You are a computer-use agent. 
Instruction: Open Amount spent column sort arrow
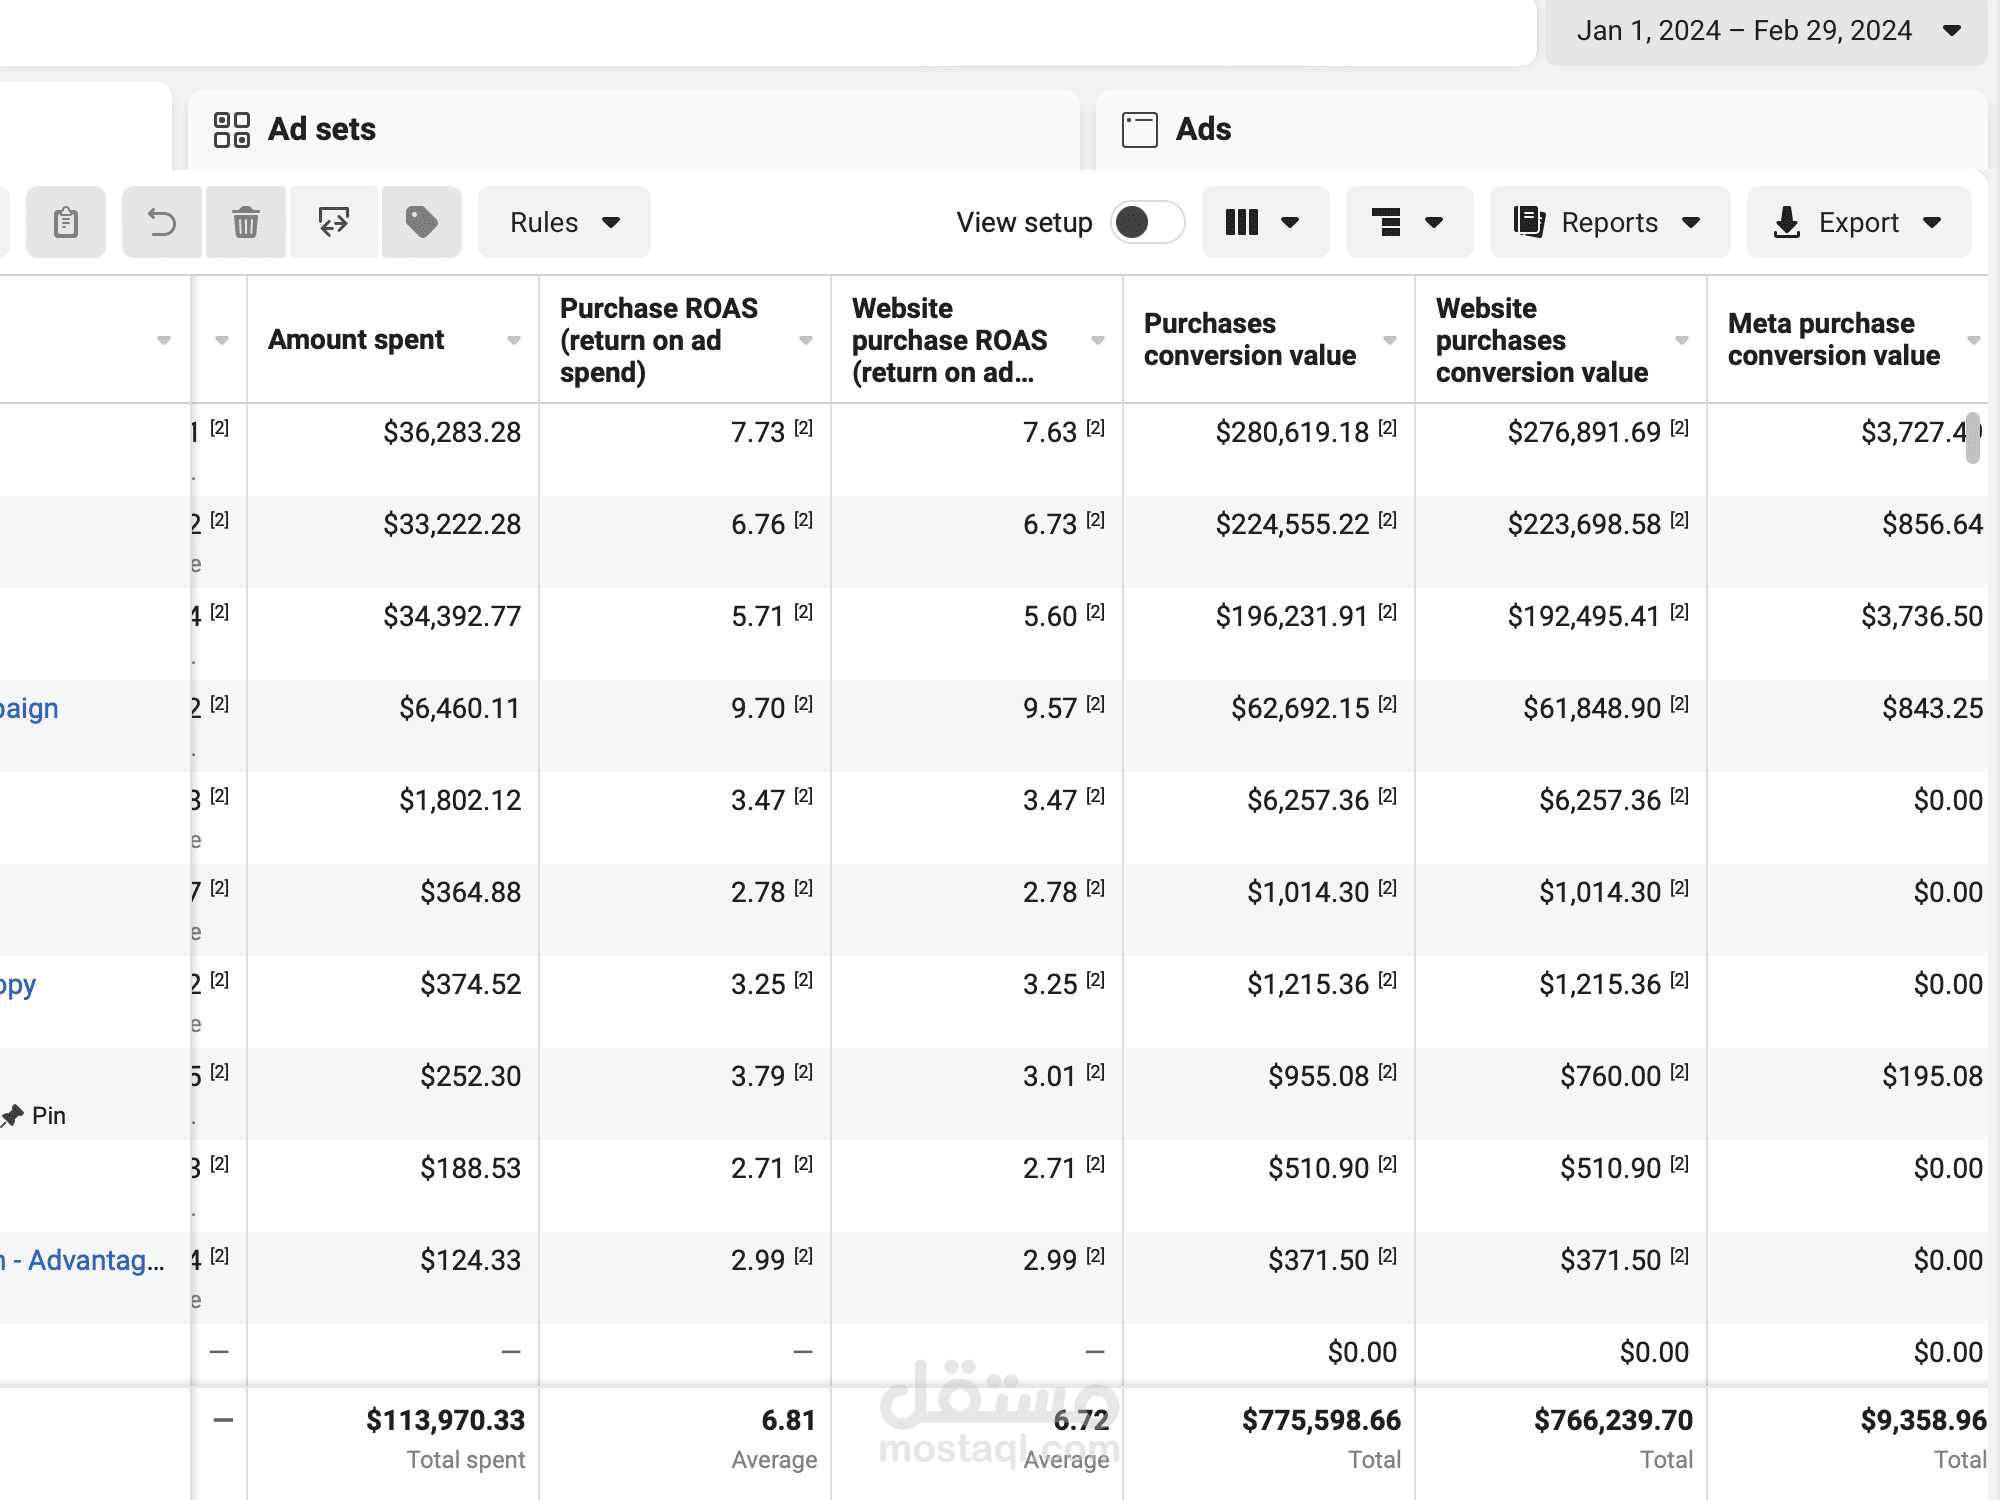pyautogui.click(x=514, y=341)
